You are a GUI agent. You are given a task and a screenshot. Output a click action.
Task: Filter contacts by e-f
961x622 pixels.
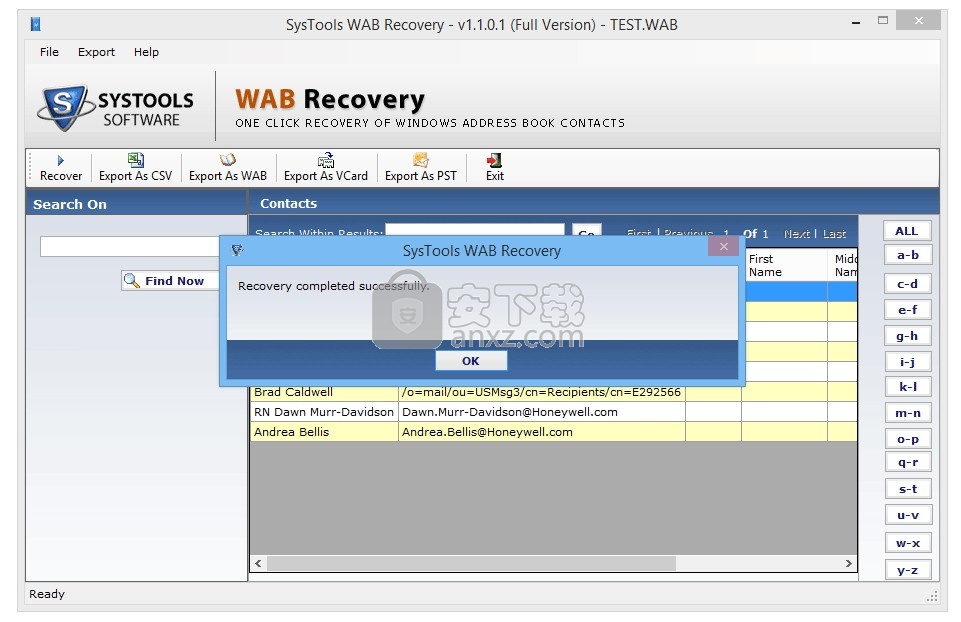908,310
